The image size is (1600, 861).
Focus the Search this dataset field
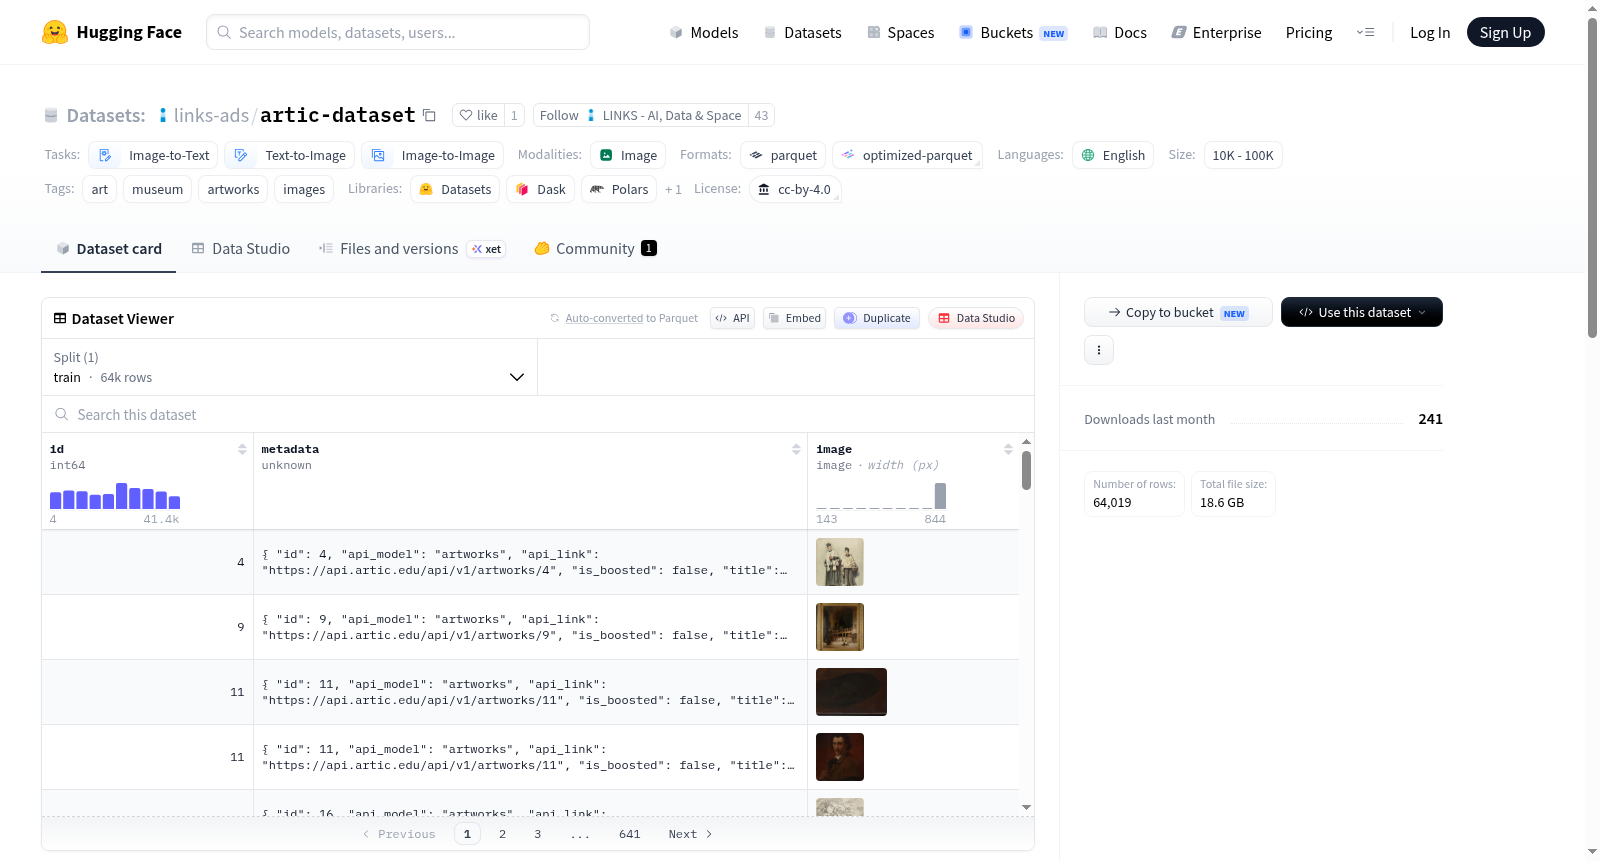pos(538,414)
